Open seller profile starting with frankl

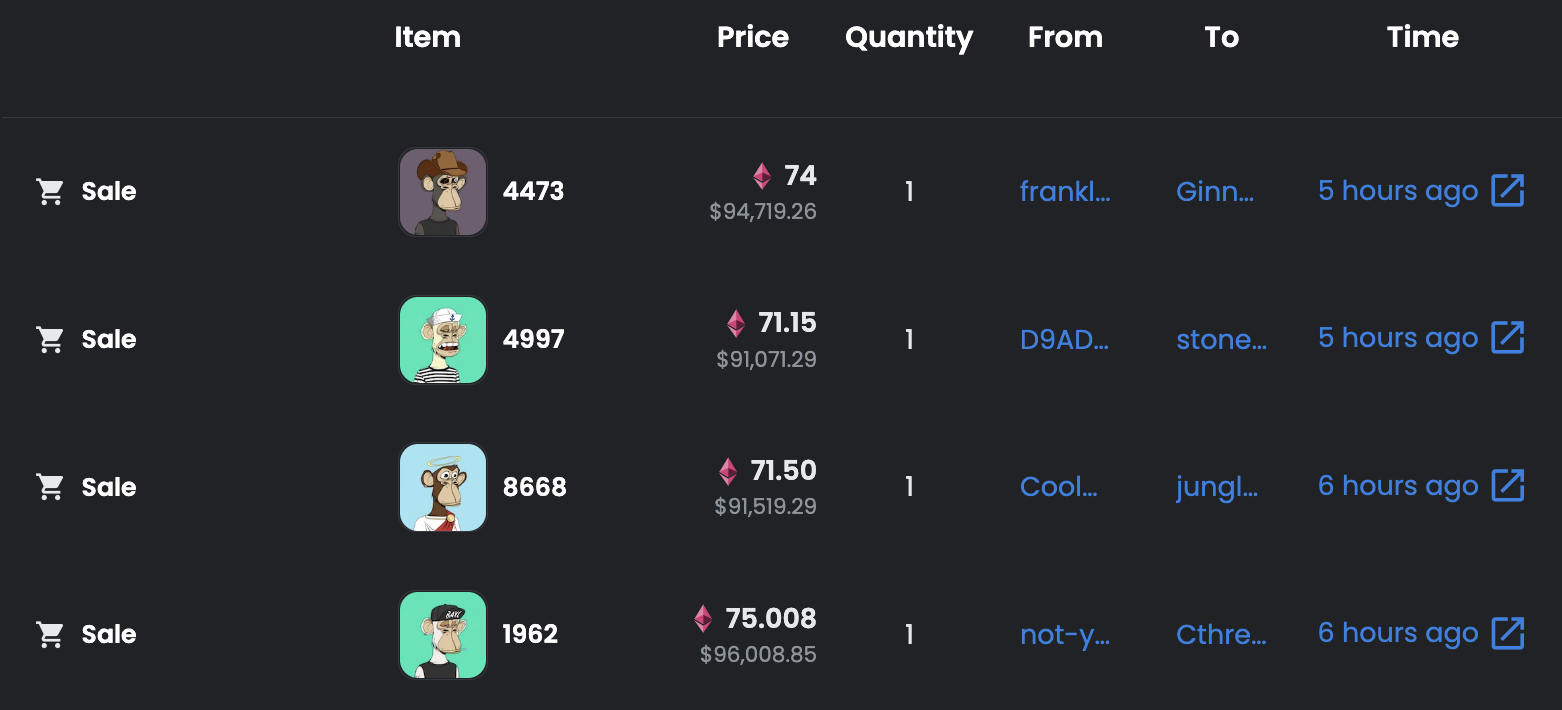click(x=1065, y=191)
